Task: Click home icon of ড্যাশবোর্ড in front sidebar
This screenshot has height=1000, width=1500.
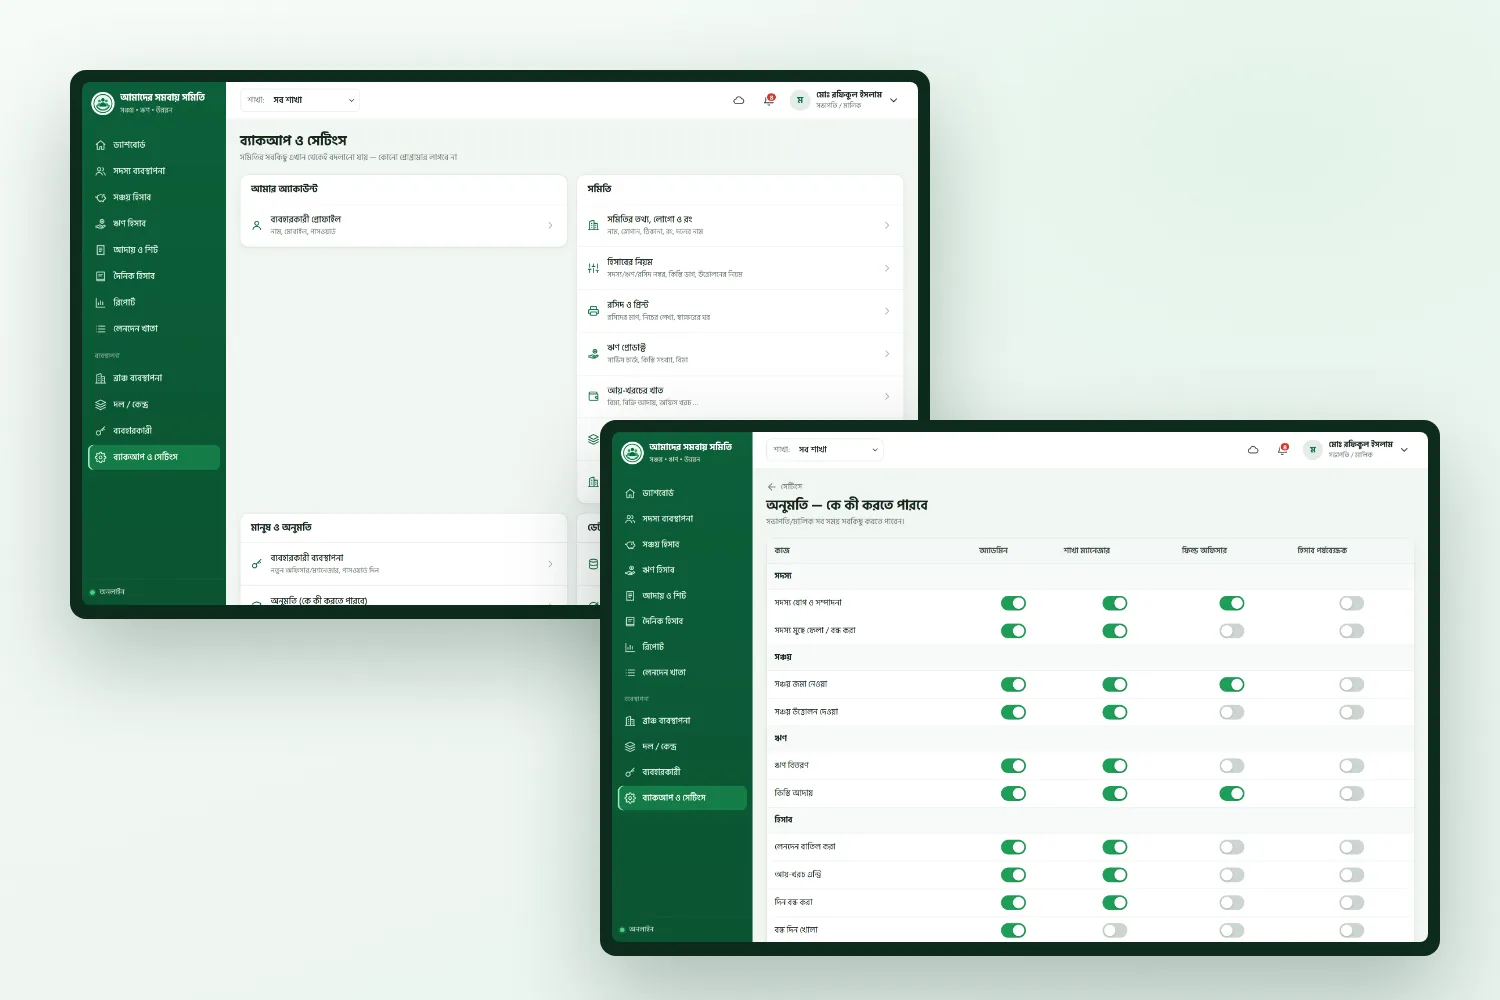Action: pos(630,493)
